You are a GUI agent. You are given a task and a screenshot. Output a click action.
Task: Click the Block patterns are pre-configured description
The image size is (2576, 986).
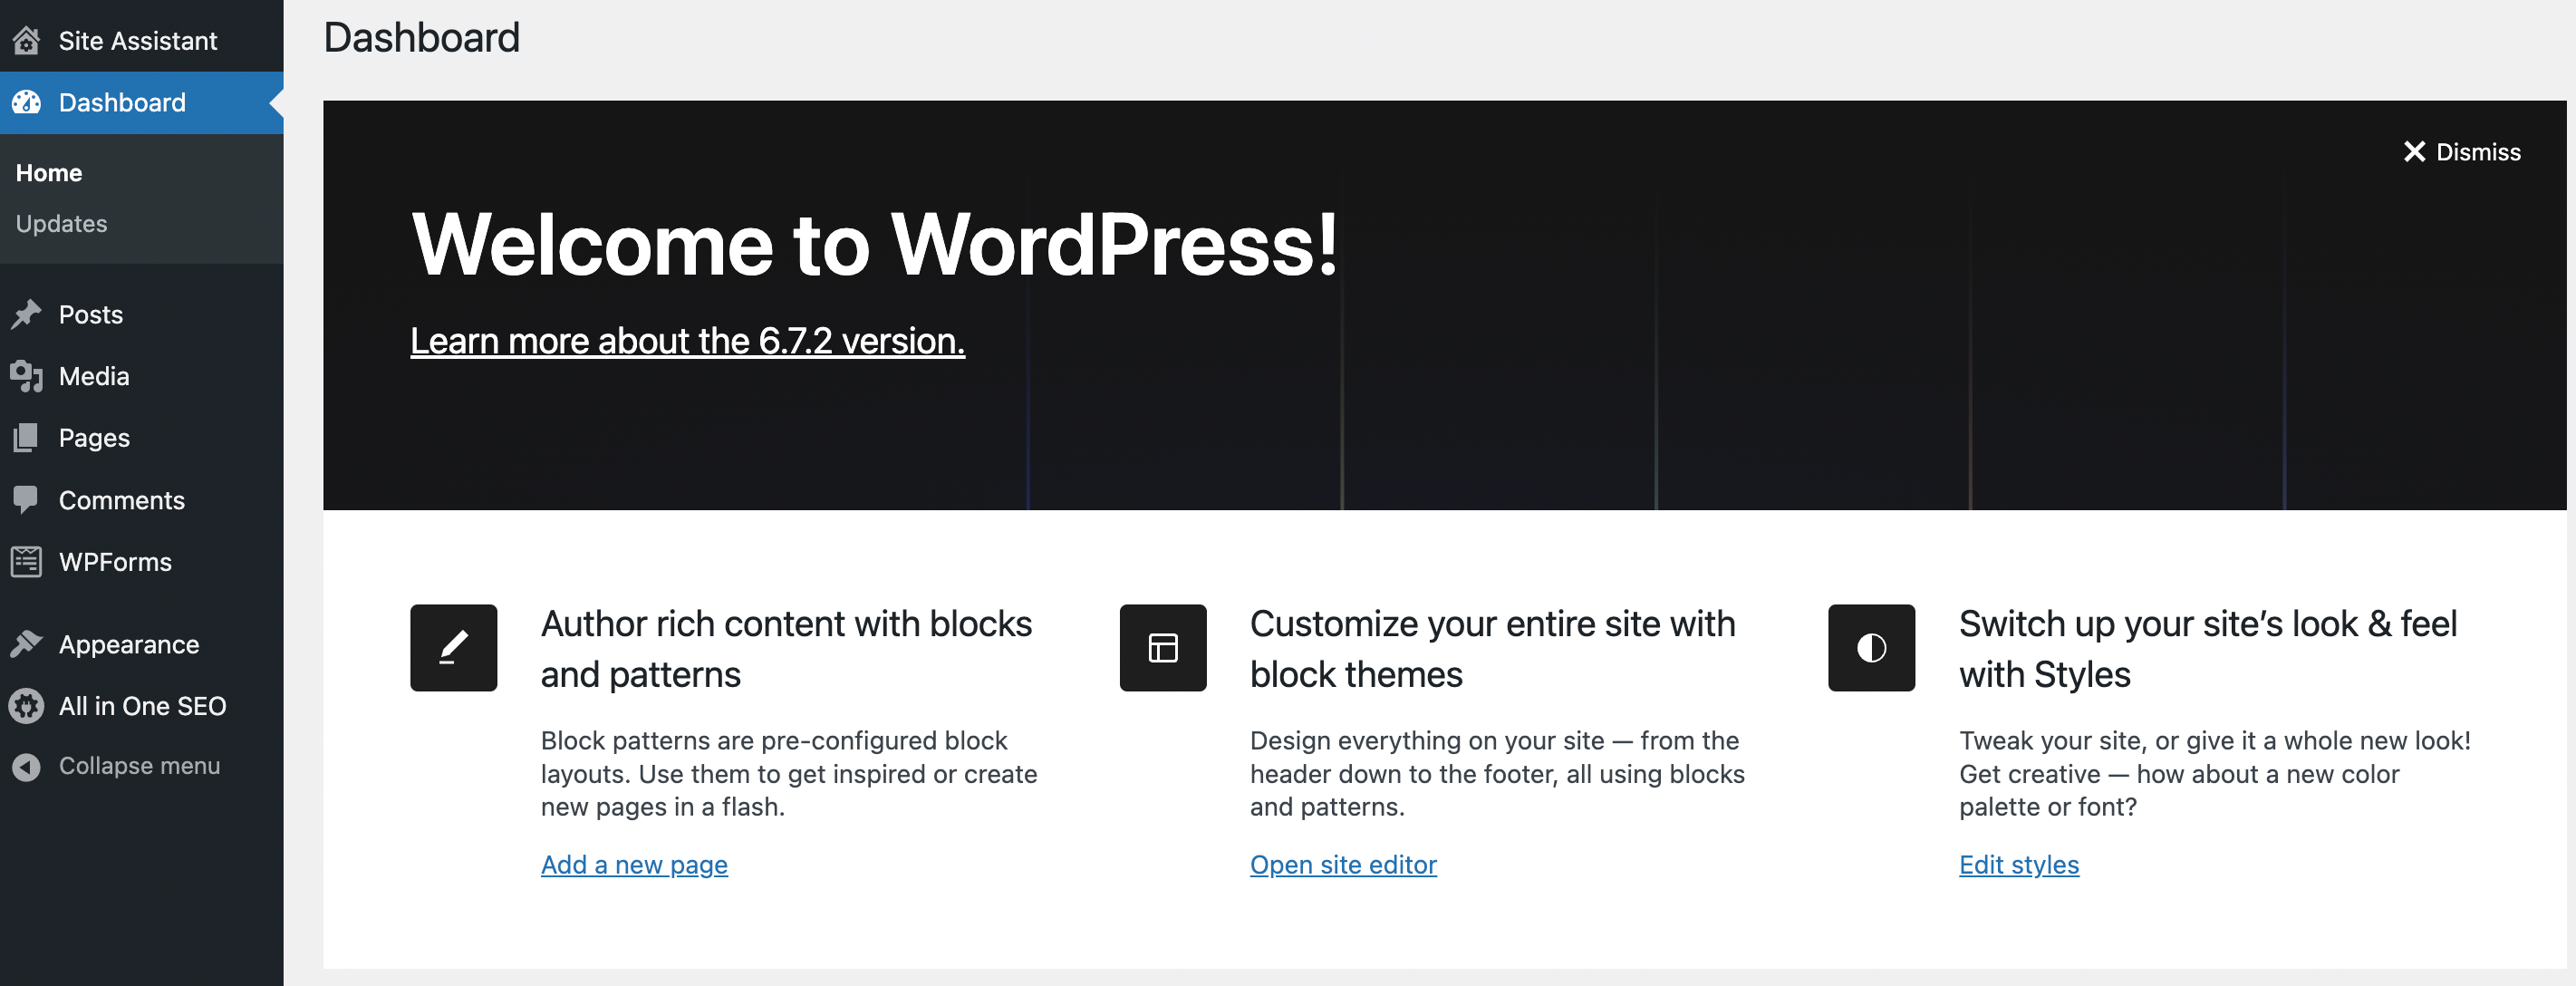[x=789, y=773]
